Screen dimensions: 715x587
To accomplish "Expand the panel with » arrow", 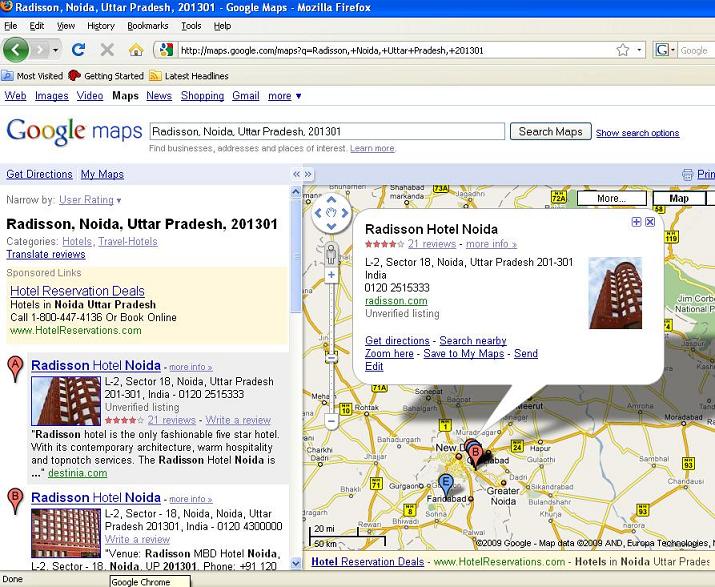I will [x=308, y=174].
